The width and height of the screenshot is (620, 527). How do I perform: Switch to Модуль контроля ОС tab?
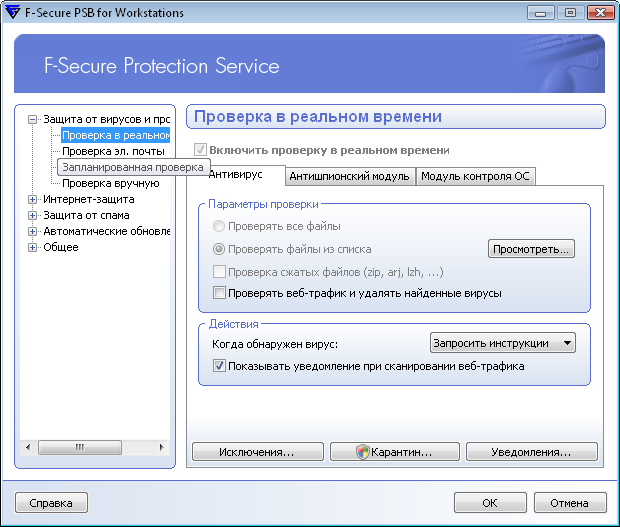point(475,176)
